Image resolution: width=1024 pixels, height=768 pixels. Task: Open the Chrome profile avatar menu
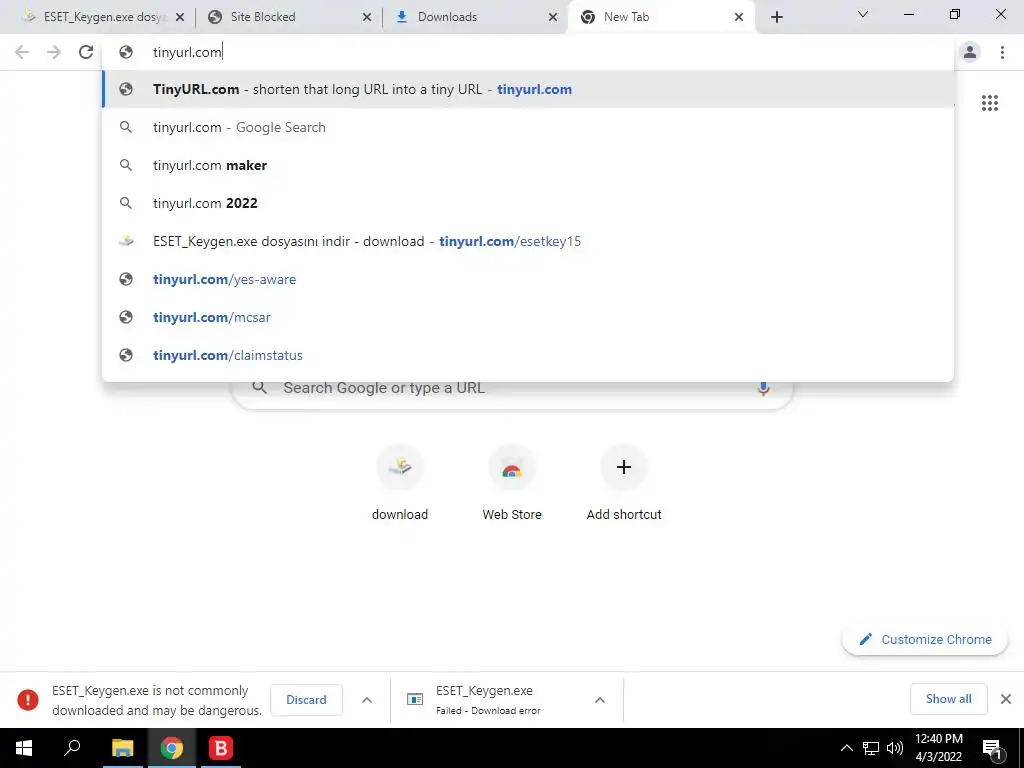(x=970, y=52)
